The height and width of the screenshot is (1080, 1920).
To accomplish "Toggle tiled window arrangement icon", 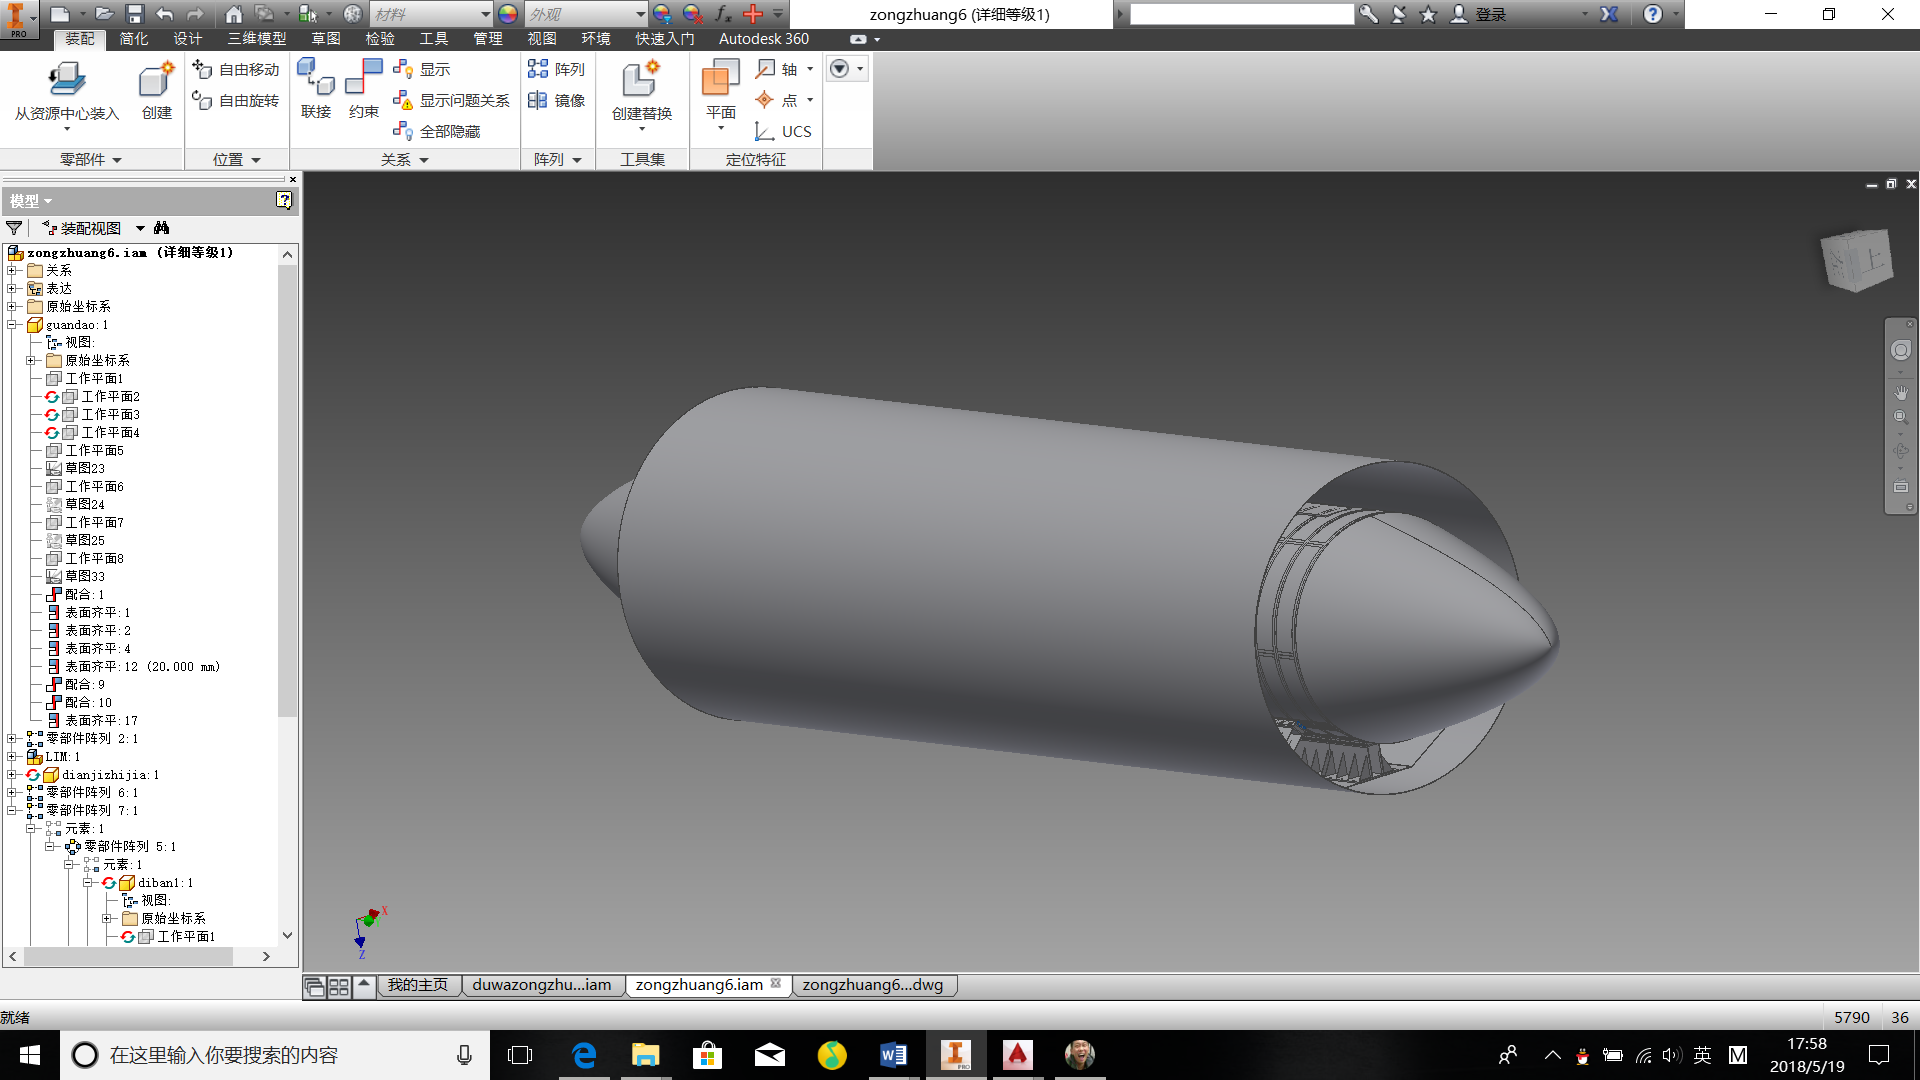I will 339,987.
